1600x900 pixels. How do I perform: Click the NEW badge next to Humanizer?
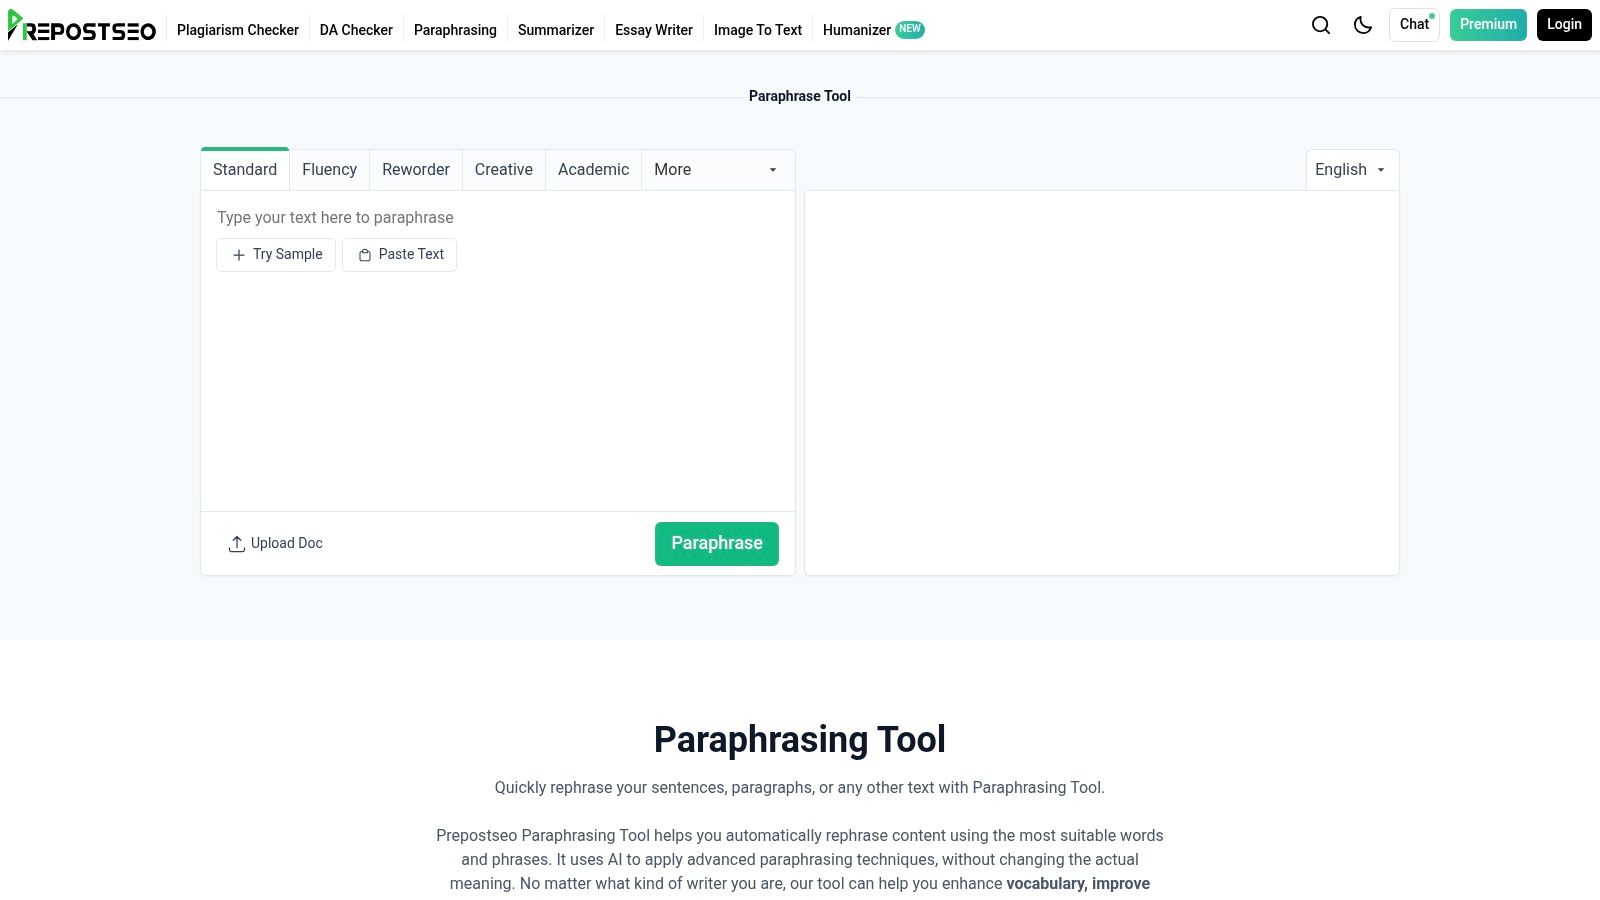click(x=910, y=29)
